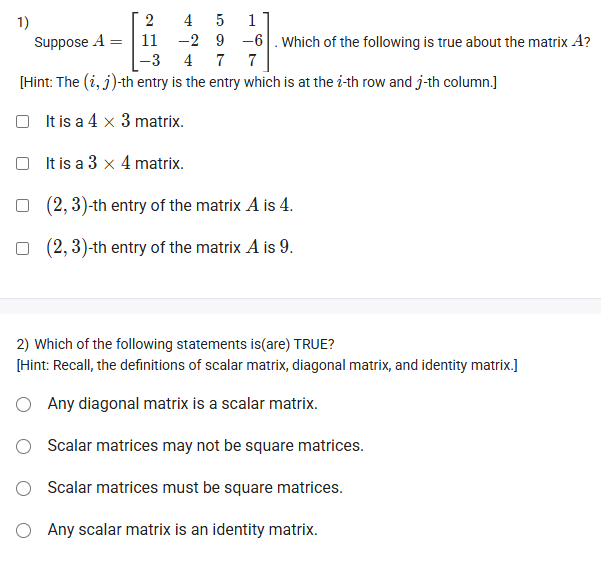Tick the checkbox for '4 × 3 matrix'
Viewport: 601px width, 571px height.
pyautogui.click(x=22, y=122)
